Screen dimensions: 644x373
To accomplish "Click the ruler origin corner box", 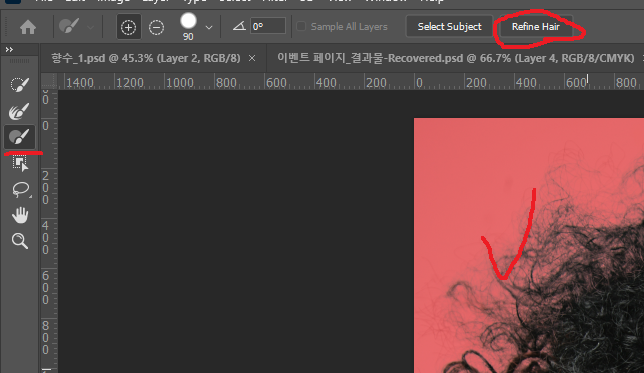I will [x=49, y=82].
